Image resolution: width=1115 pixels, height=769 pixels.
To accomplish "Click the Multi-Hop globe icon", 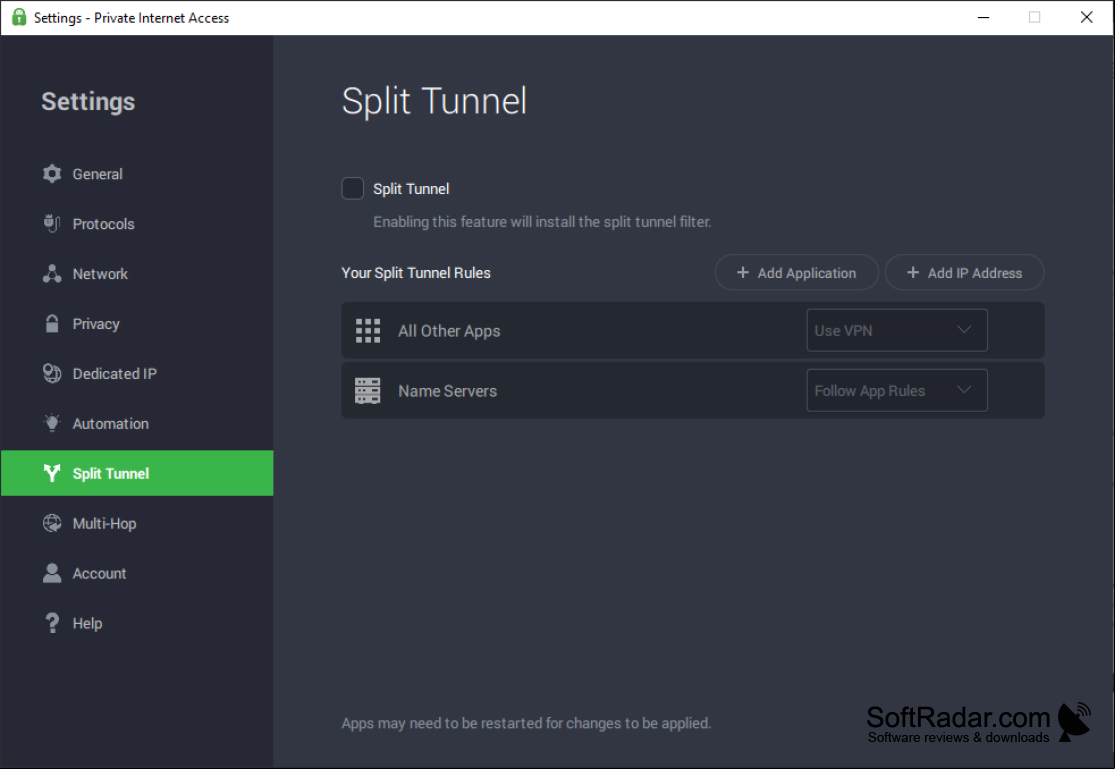I will [52, 524].
